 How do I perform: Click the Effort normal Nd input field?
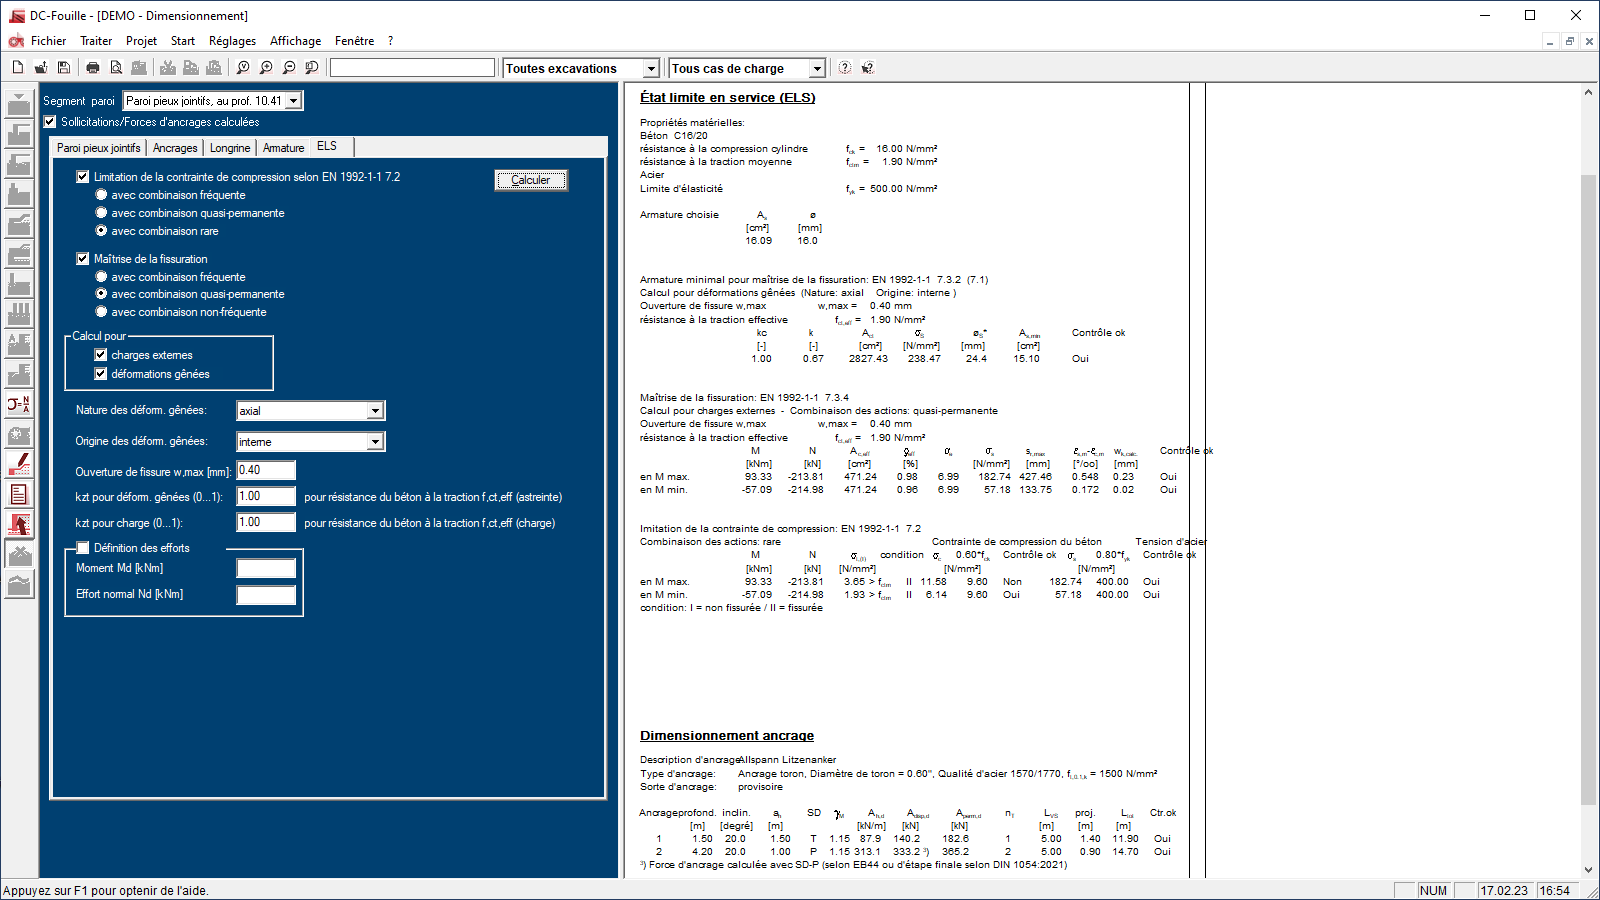click(266, 595)
